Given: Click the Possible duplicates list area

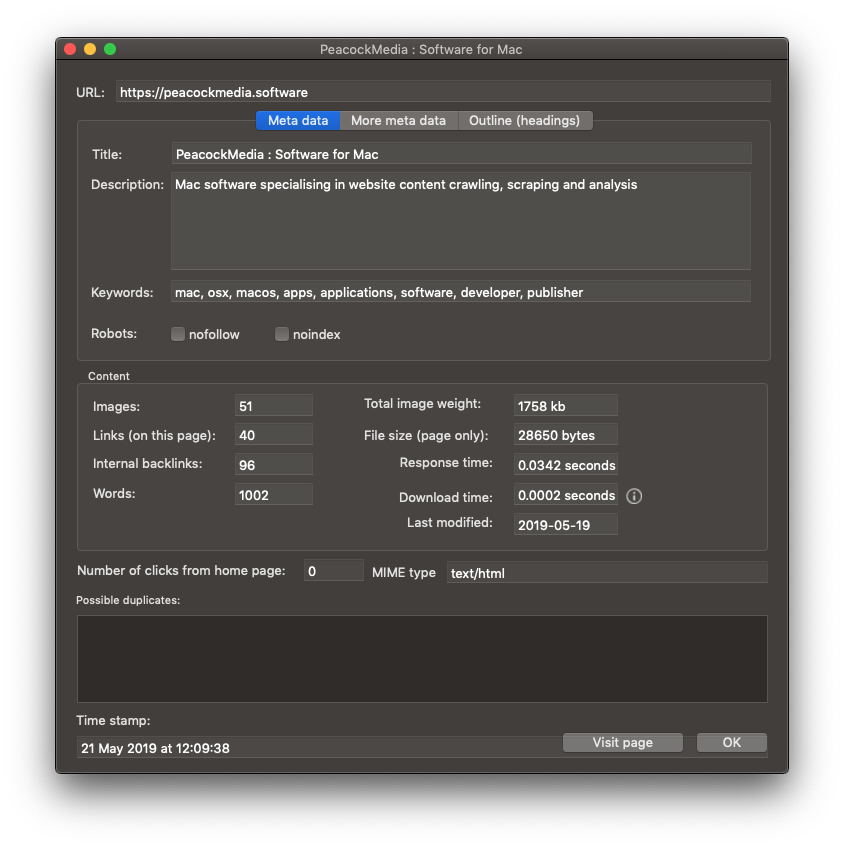Looking at the screenshot, I should point(421,658).
